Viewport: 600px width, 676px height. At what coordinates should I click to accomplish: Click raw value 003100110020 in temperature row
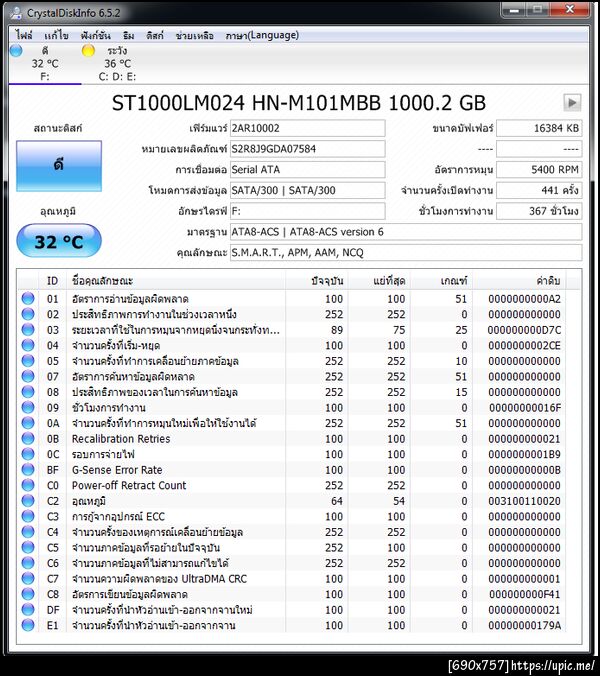coord(524,501)
